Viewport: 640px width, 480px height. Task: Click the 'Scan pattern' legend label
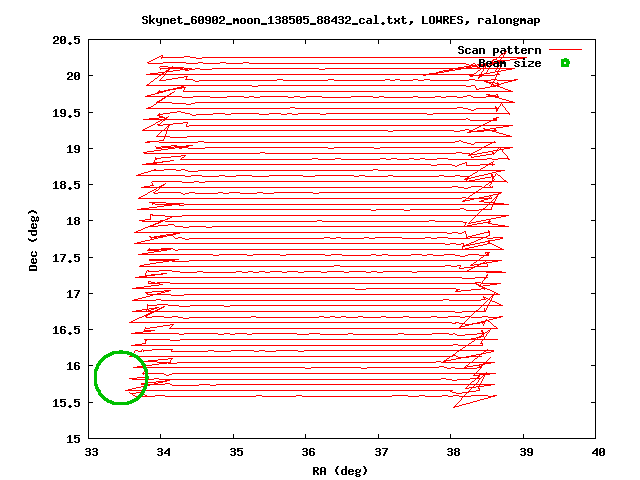pos(499,50)
